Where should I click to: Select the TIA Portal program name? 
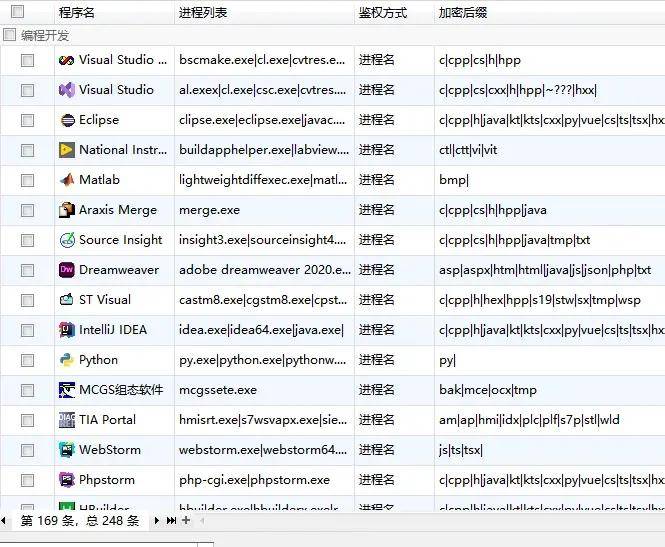(107, 419)
